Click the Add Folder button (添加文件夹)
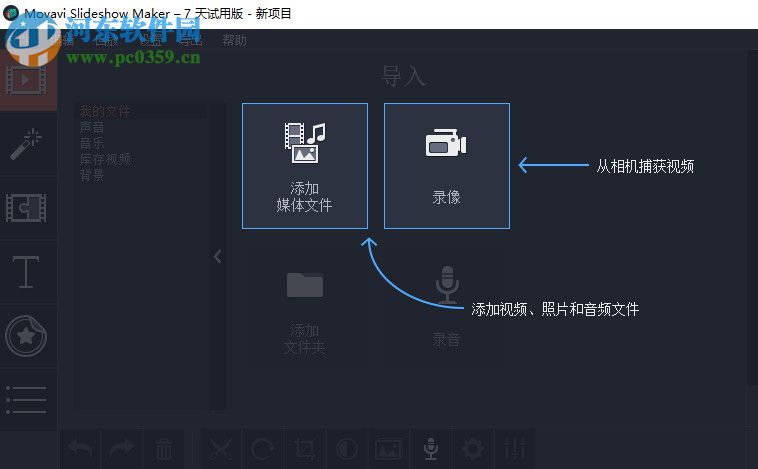758x469 pixels. (x=305, y=308)
